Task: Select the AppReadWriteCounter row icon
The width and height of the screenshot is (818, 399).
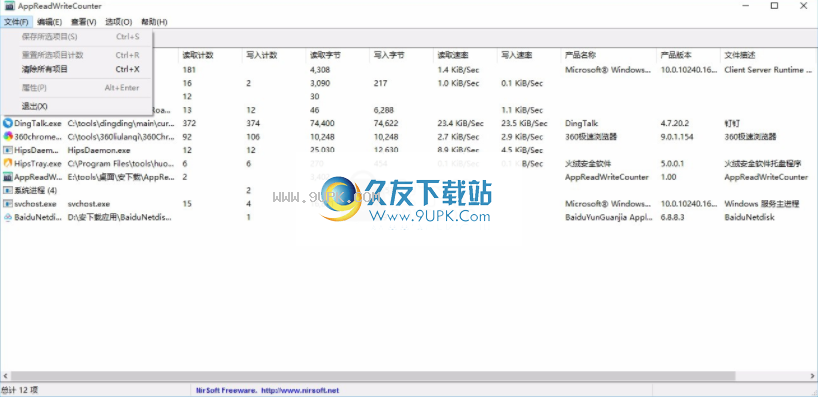Action: [7, 177]
